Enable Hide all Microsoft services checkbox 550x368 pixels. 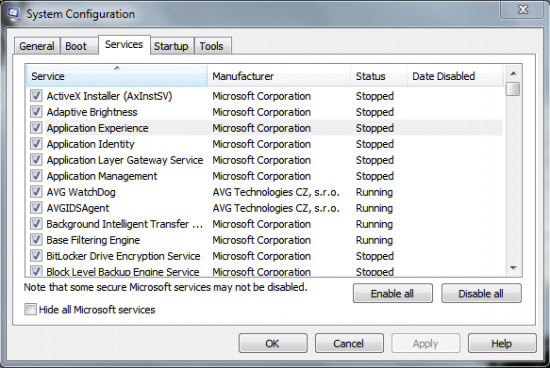pos(31,309)
